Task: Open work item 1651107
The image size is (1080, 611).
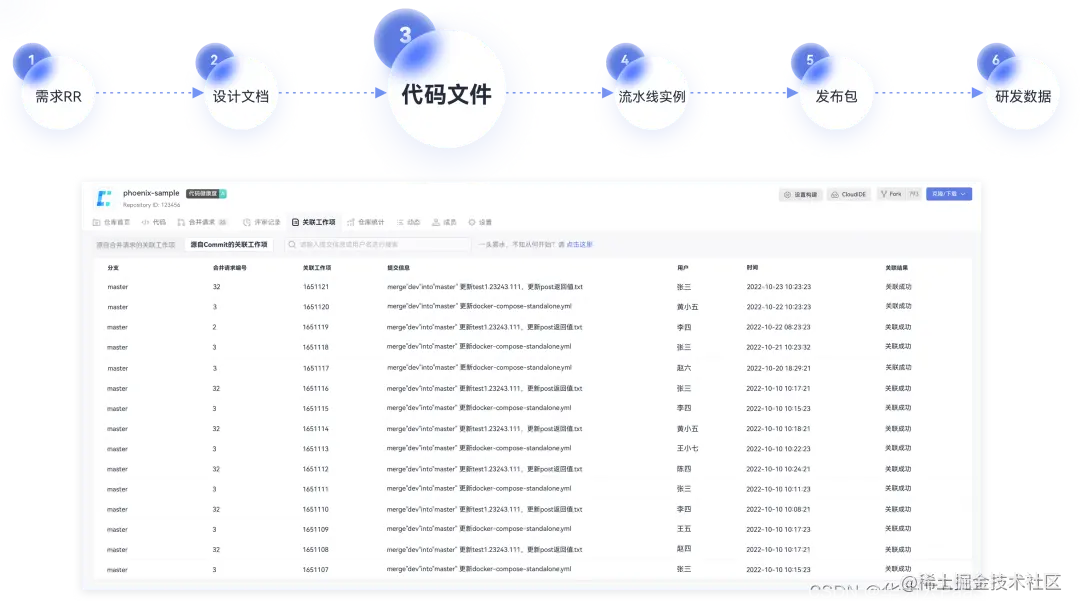Action: pyautogui.click(x=315, y=570)
